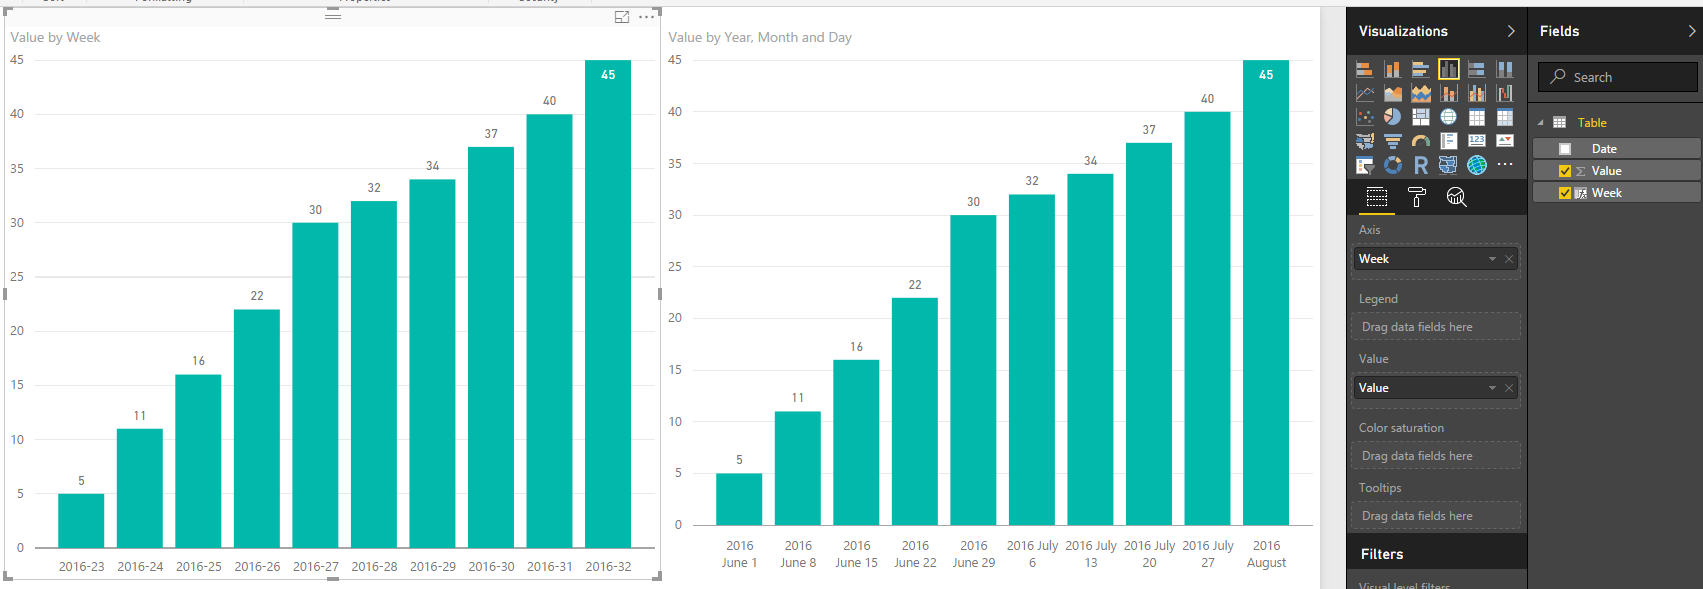1703x589 pixels.
Task: Select the Stacked bar chart visual
Action: [x=1364, y=69]
